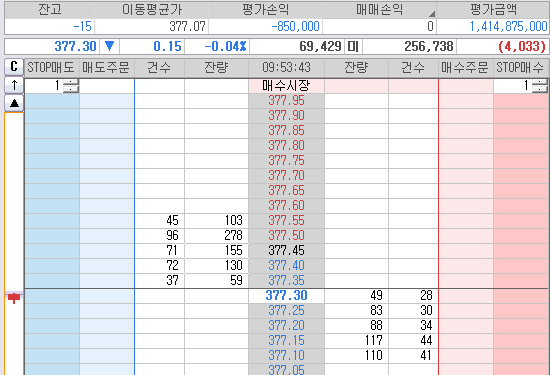Click the open interest value 256,738
Screen dimensions: 550x375
click(429, 46)
